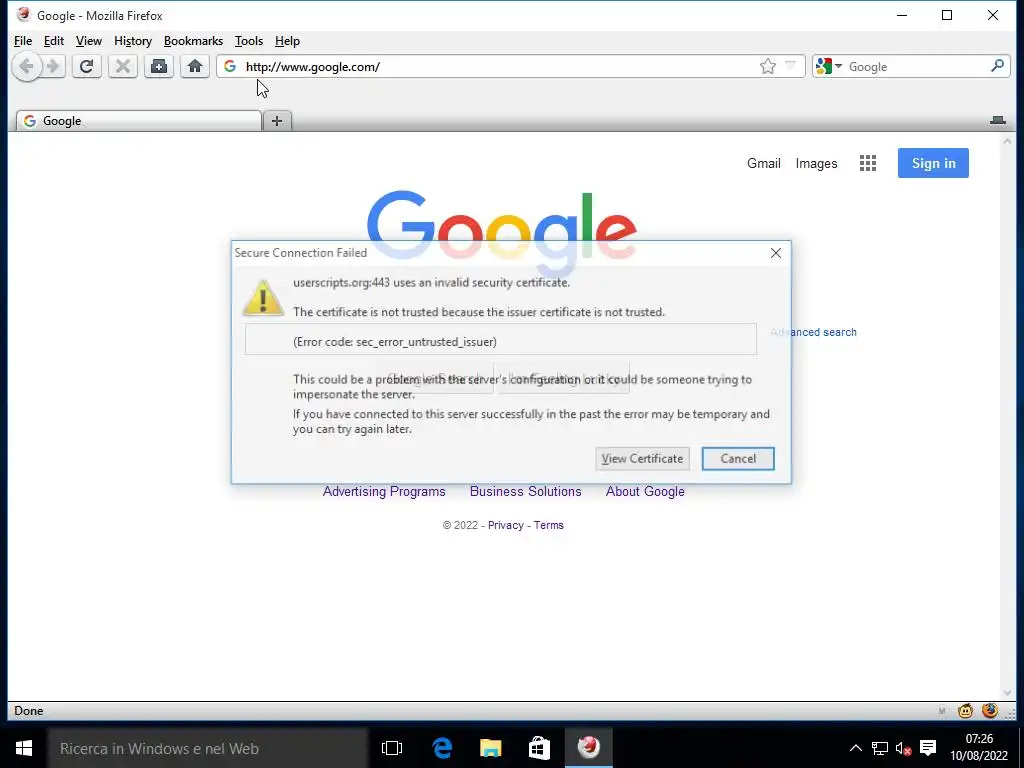Click the muted volume icon in the tray

click(903, 748)
